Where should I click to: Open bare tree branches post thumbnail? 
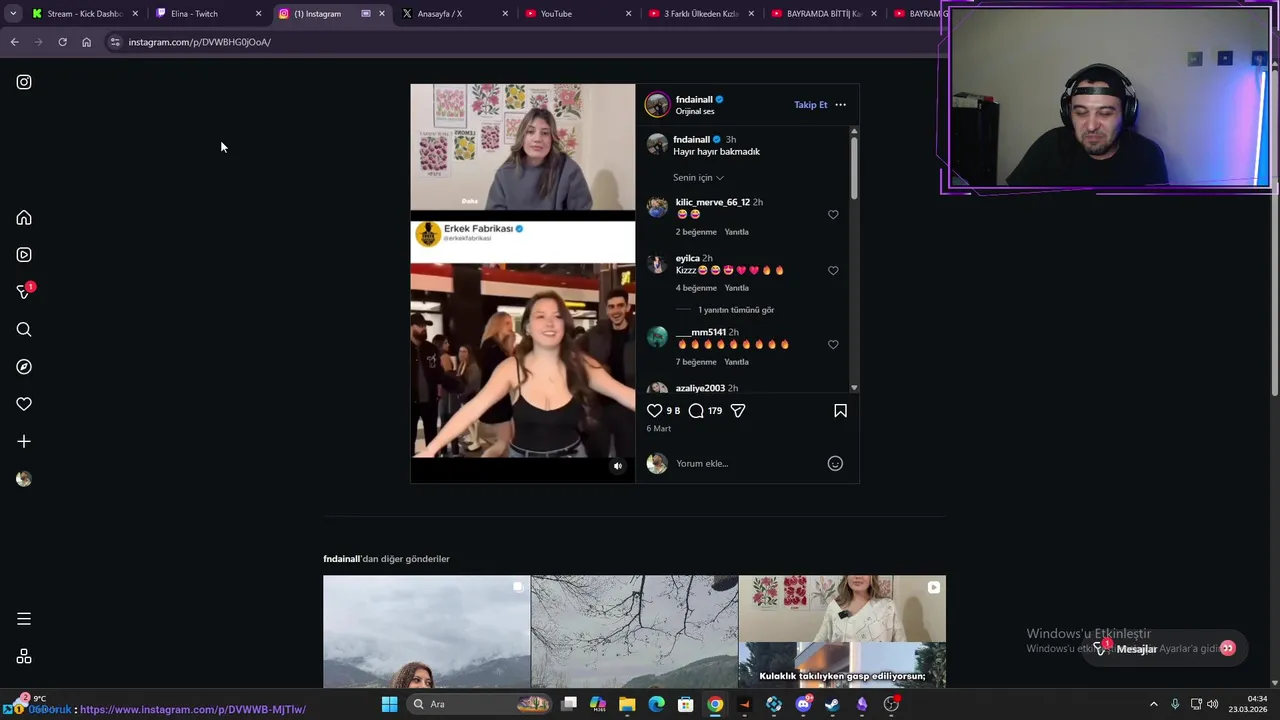(634, 631)
